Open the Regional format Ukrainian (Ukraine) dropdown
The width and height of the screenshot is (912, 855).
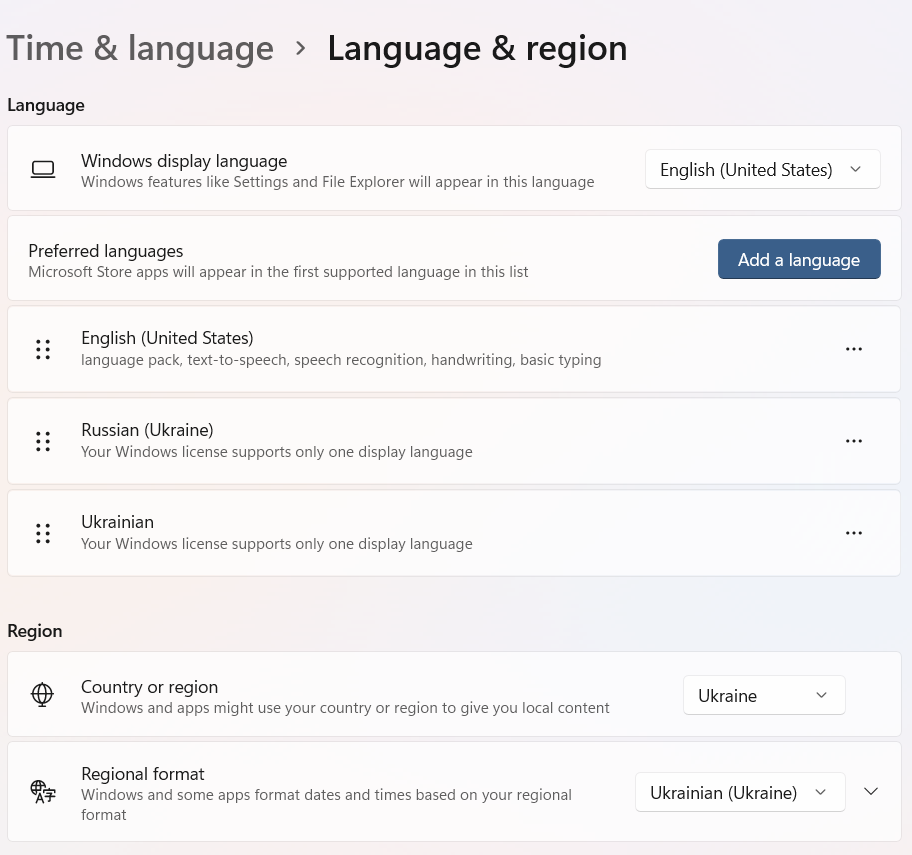pyautogui.click(x=740, y=792)
